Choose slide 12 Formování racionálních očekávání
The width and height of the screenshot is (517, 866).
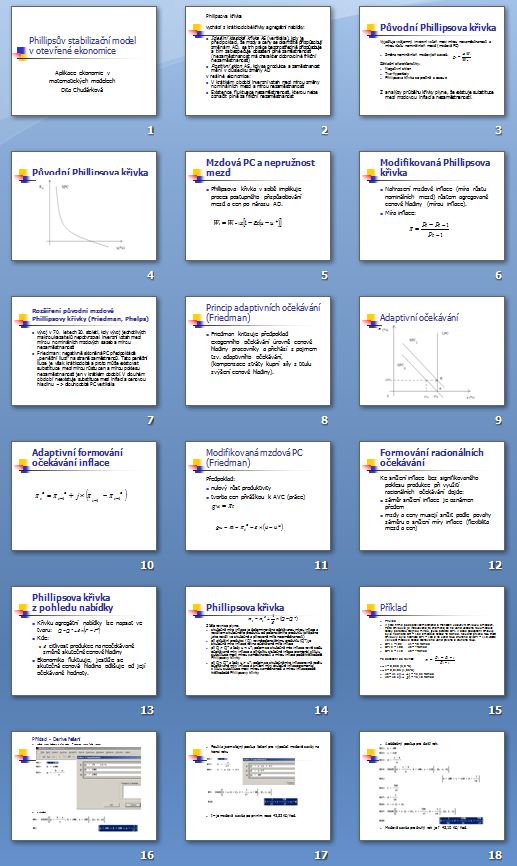point(432,496)
